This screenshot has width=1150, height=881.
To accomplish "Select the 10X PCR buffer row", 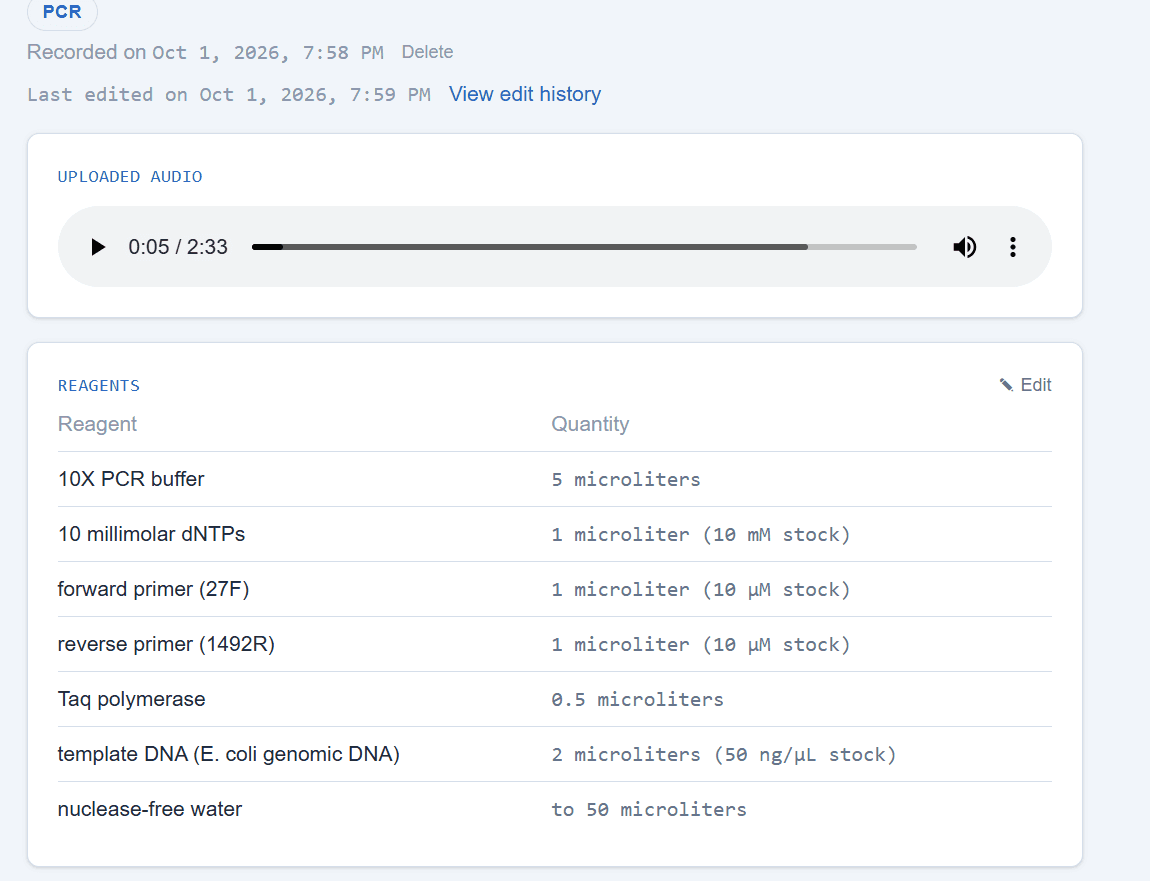I will point(554,479).
